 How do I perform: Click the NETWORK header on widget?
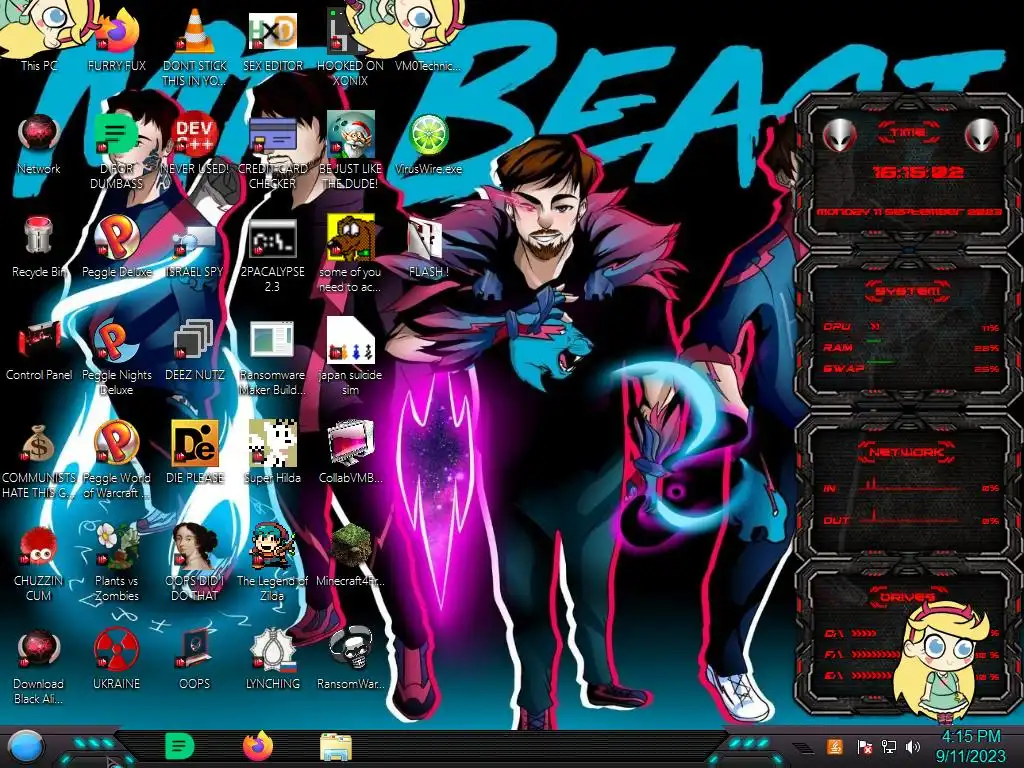click(x=907, y=451)
